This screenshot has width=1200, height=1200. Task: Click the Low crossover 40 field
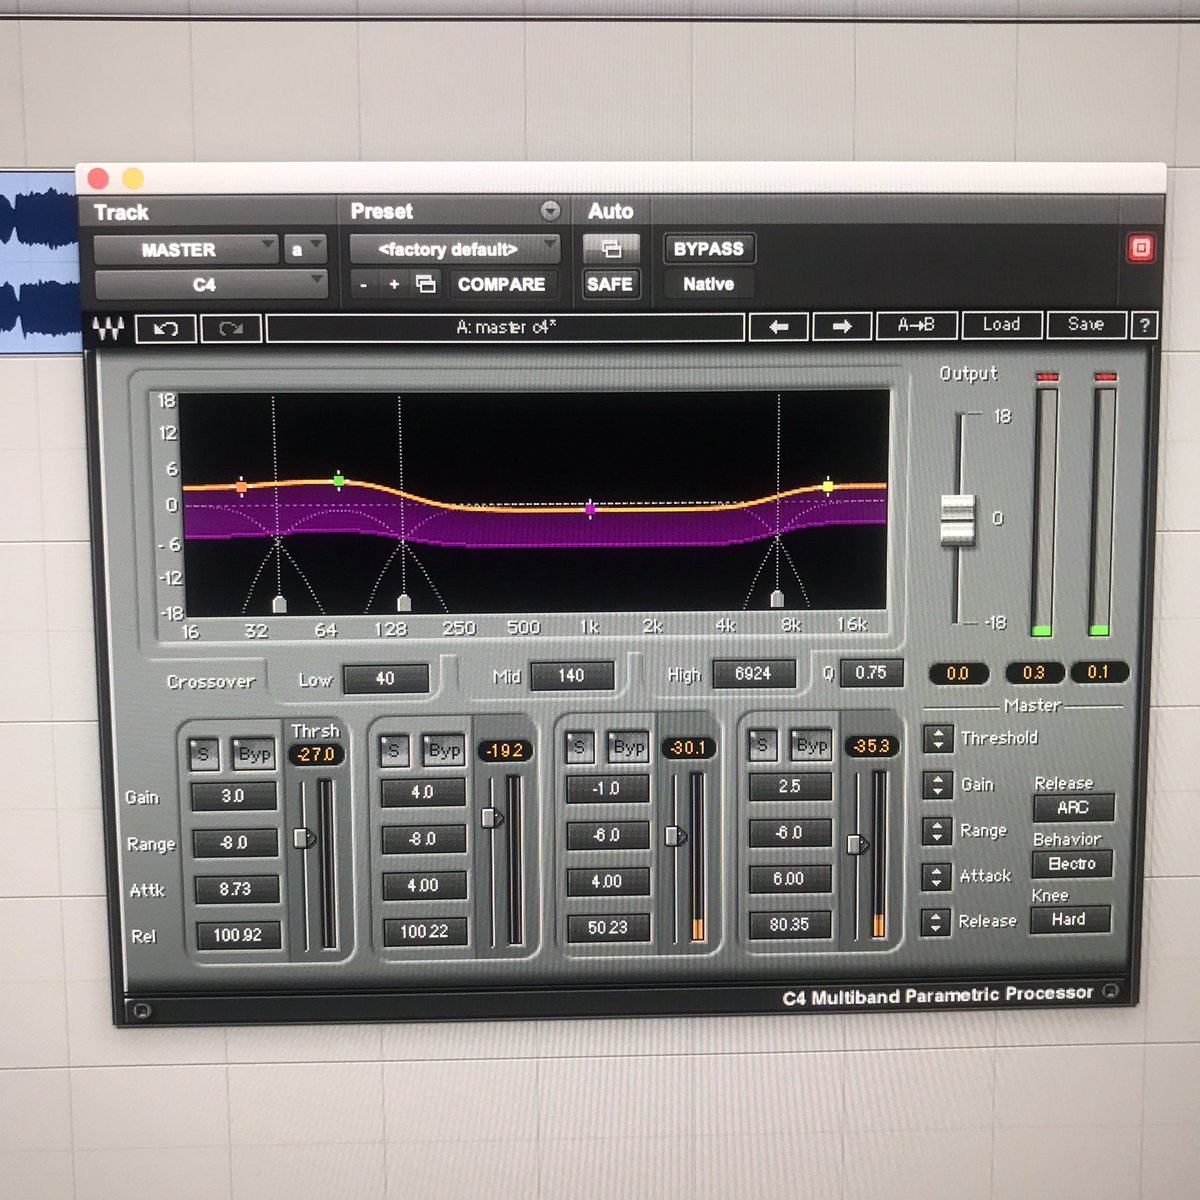click(386, 679)
